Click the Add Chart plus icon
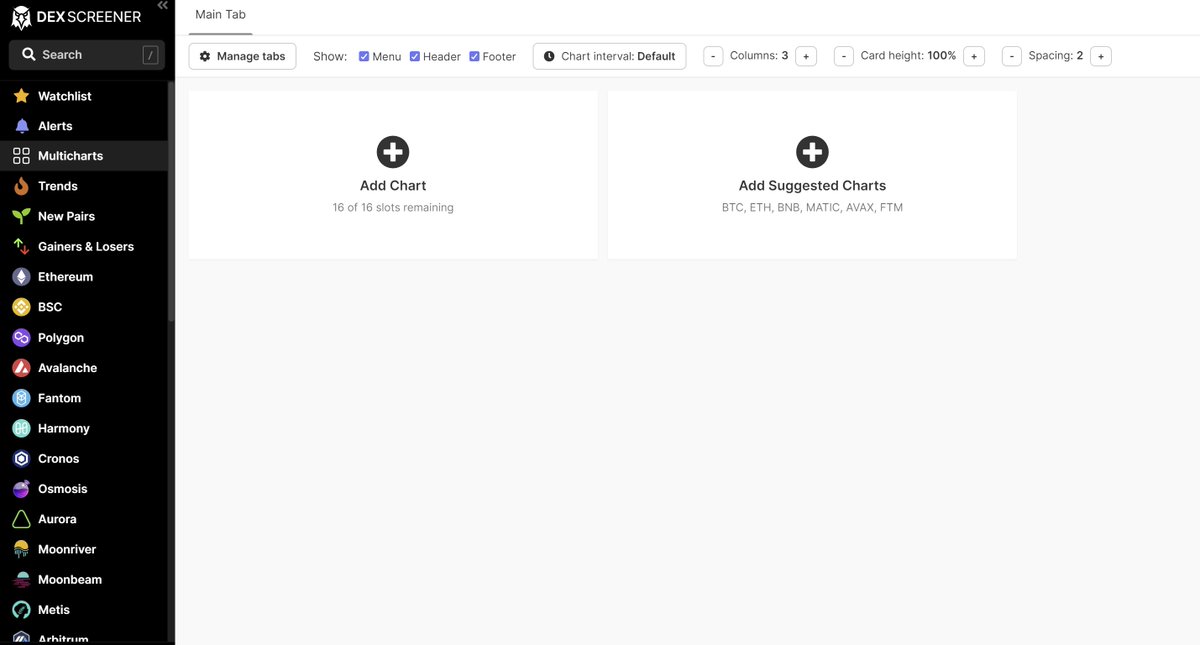The width and height of the screenshot is (1200, 645). point(393,152)
